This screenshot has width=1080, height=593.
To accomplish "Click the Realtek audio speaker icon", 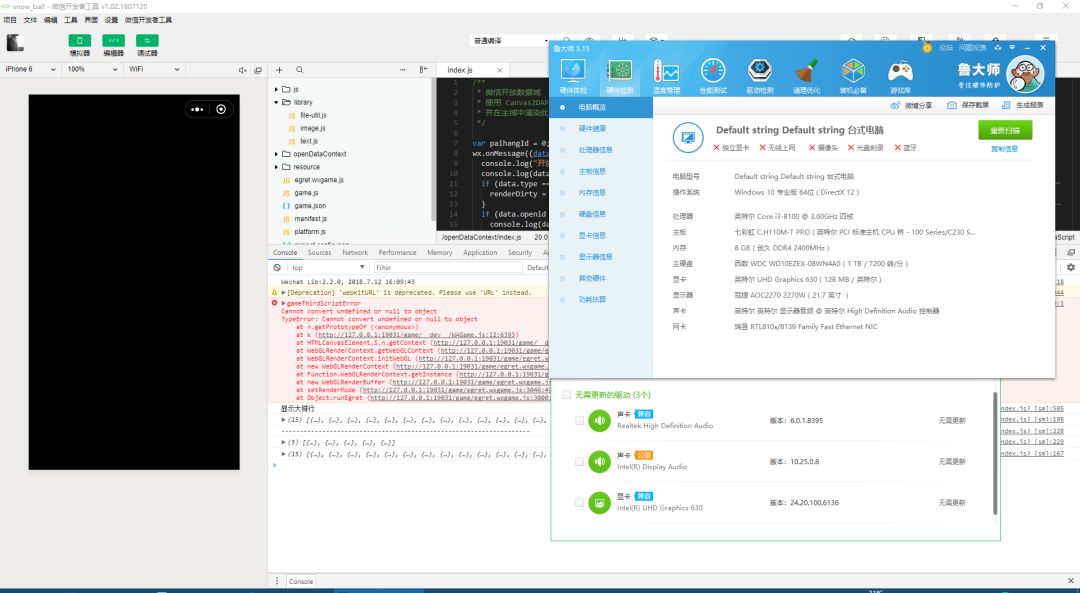I will 599,420.
